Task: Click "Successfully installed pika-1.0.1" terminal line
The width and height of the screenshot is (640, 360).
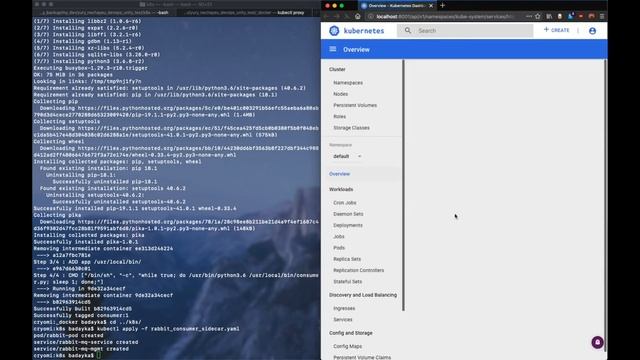Action: click(86, 242)
